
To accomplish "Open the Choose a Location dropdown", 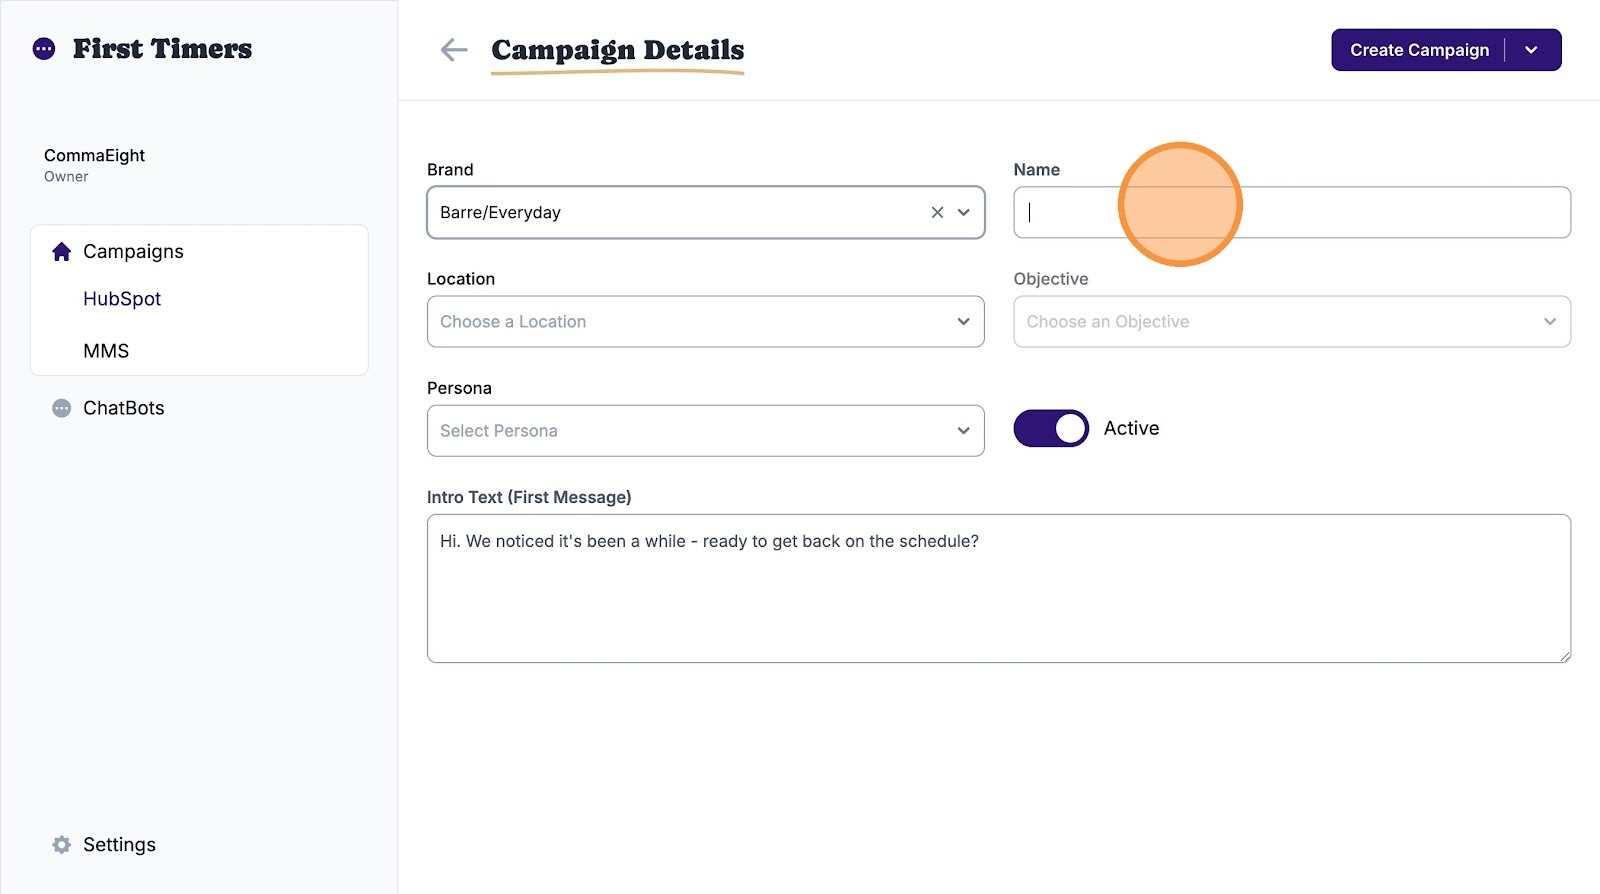I will tap(705, 322).
